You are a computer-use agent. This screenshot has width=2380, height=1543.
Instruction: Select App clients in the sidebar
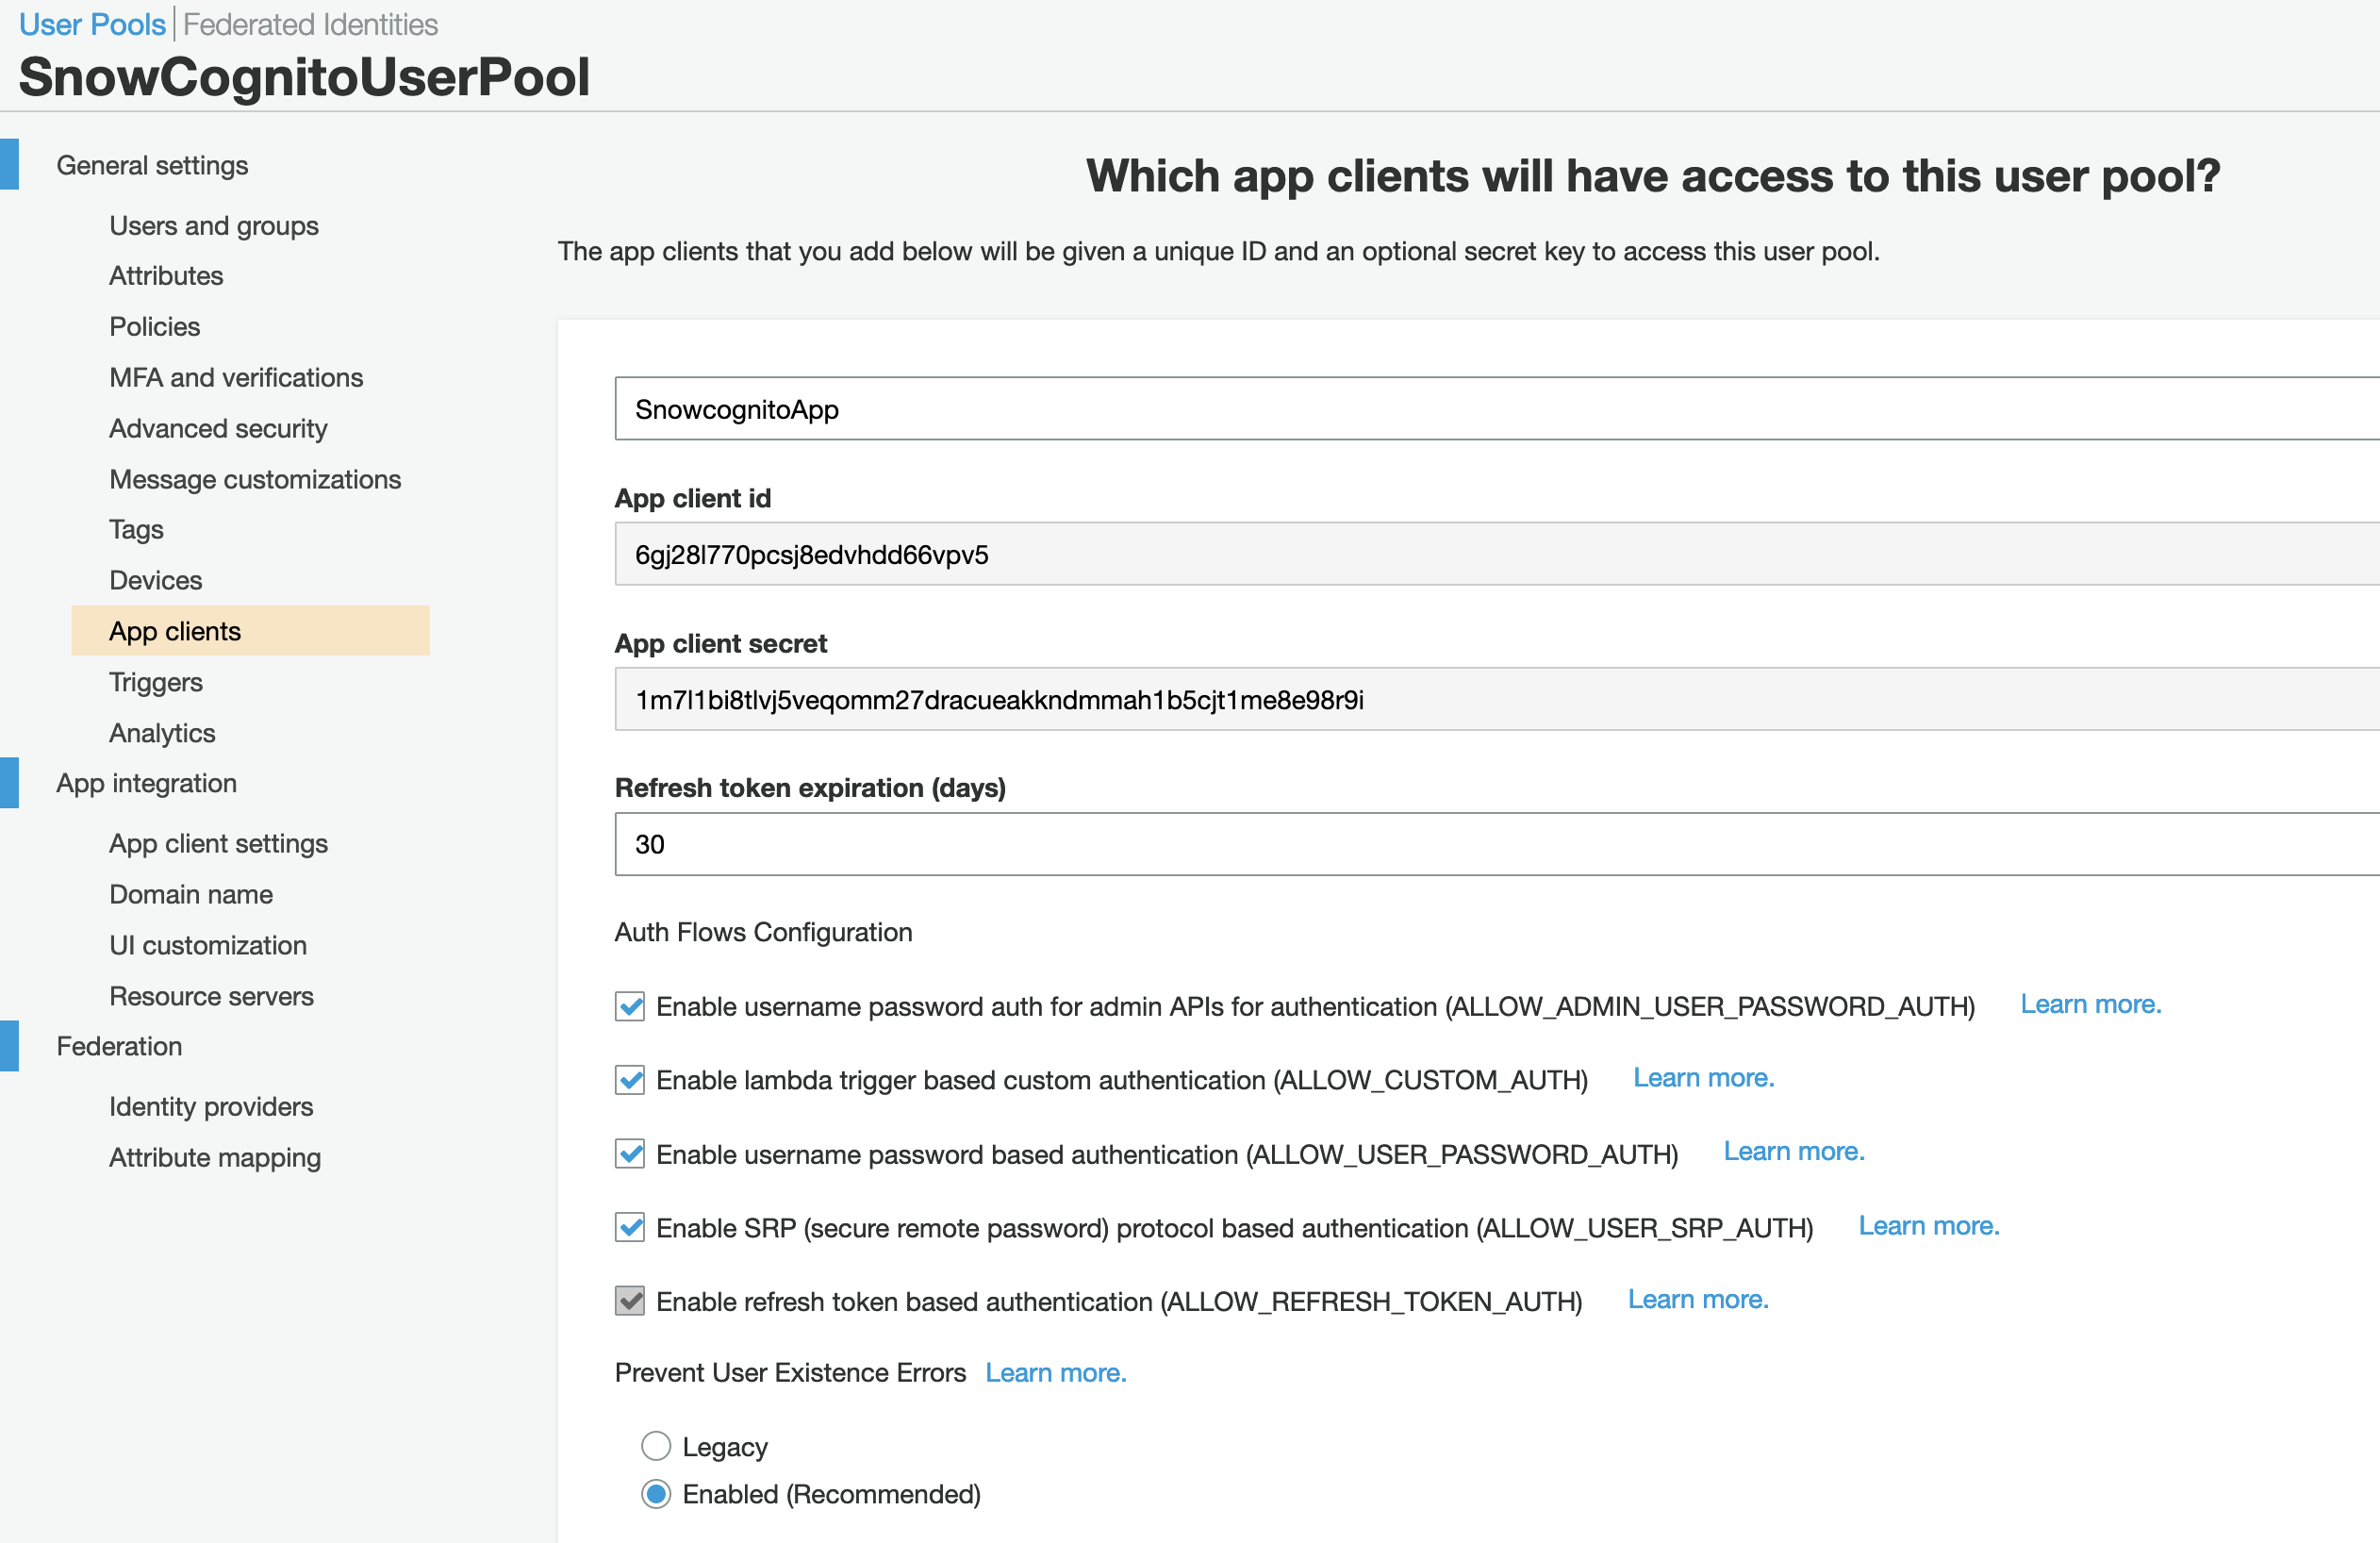[174, 631]
